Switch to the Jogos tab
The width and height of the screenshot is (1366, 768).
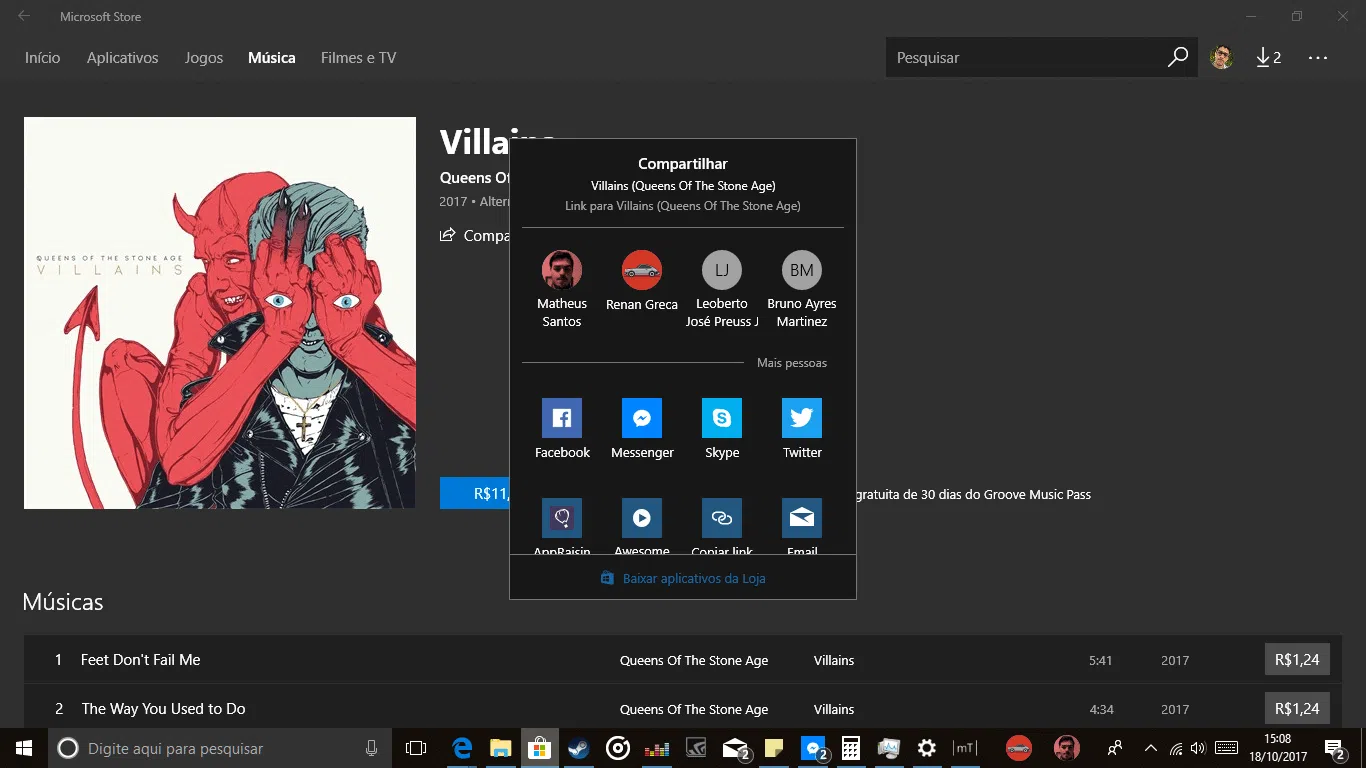coord(204,58)
